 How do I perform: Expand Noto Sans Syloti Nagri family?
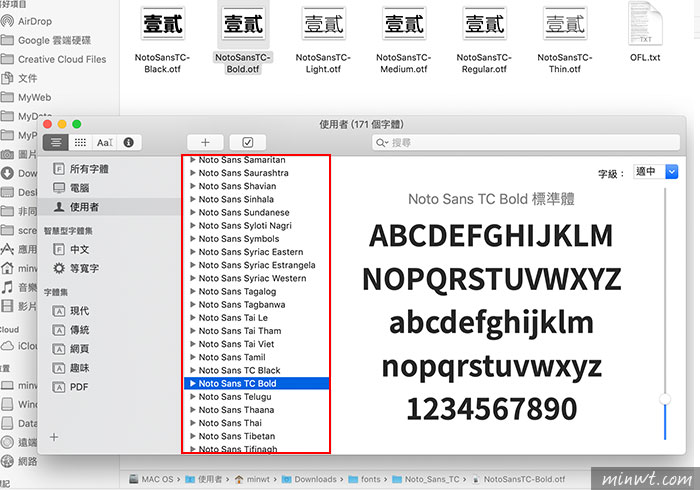coord(193,225)
